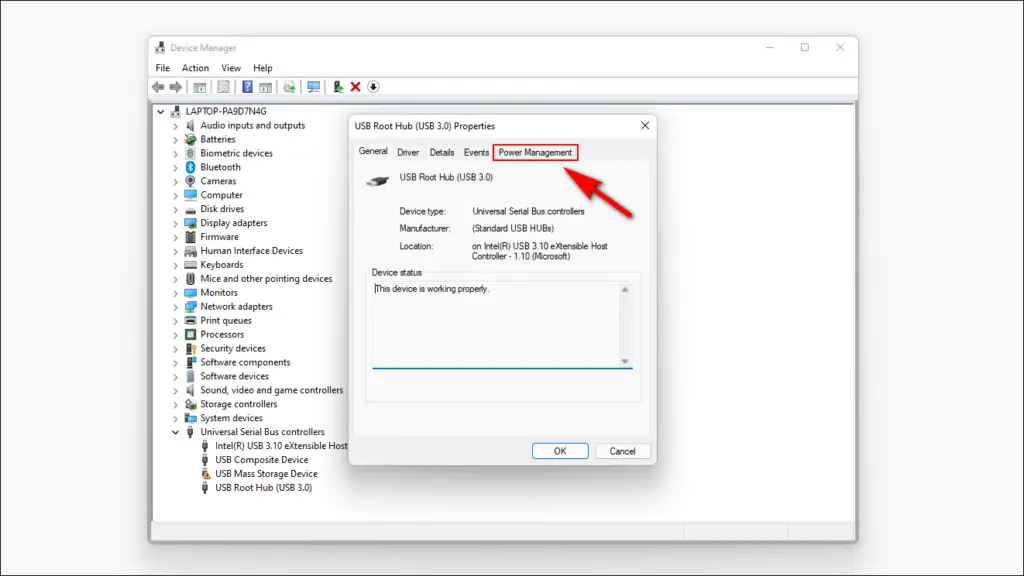Select Intel(R) USB 3.10 eXtensible Host item
The image size is (1024, 576).
(281, 445)
